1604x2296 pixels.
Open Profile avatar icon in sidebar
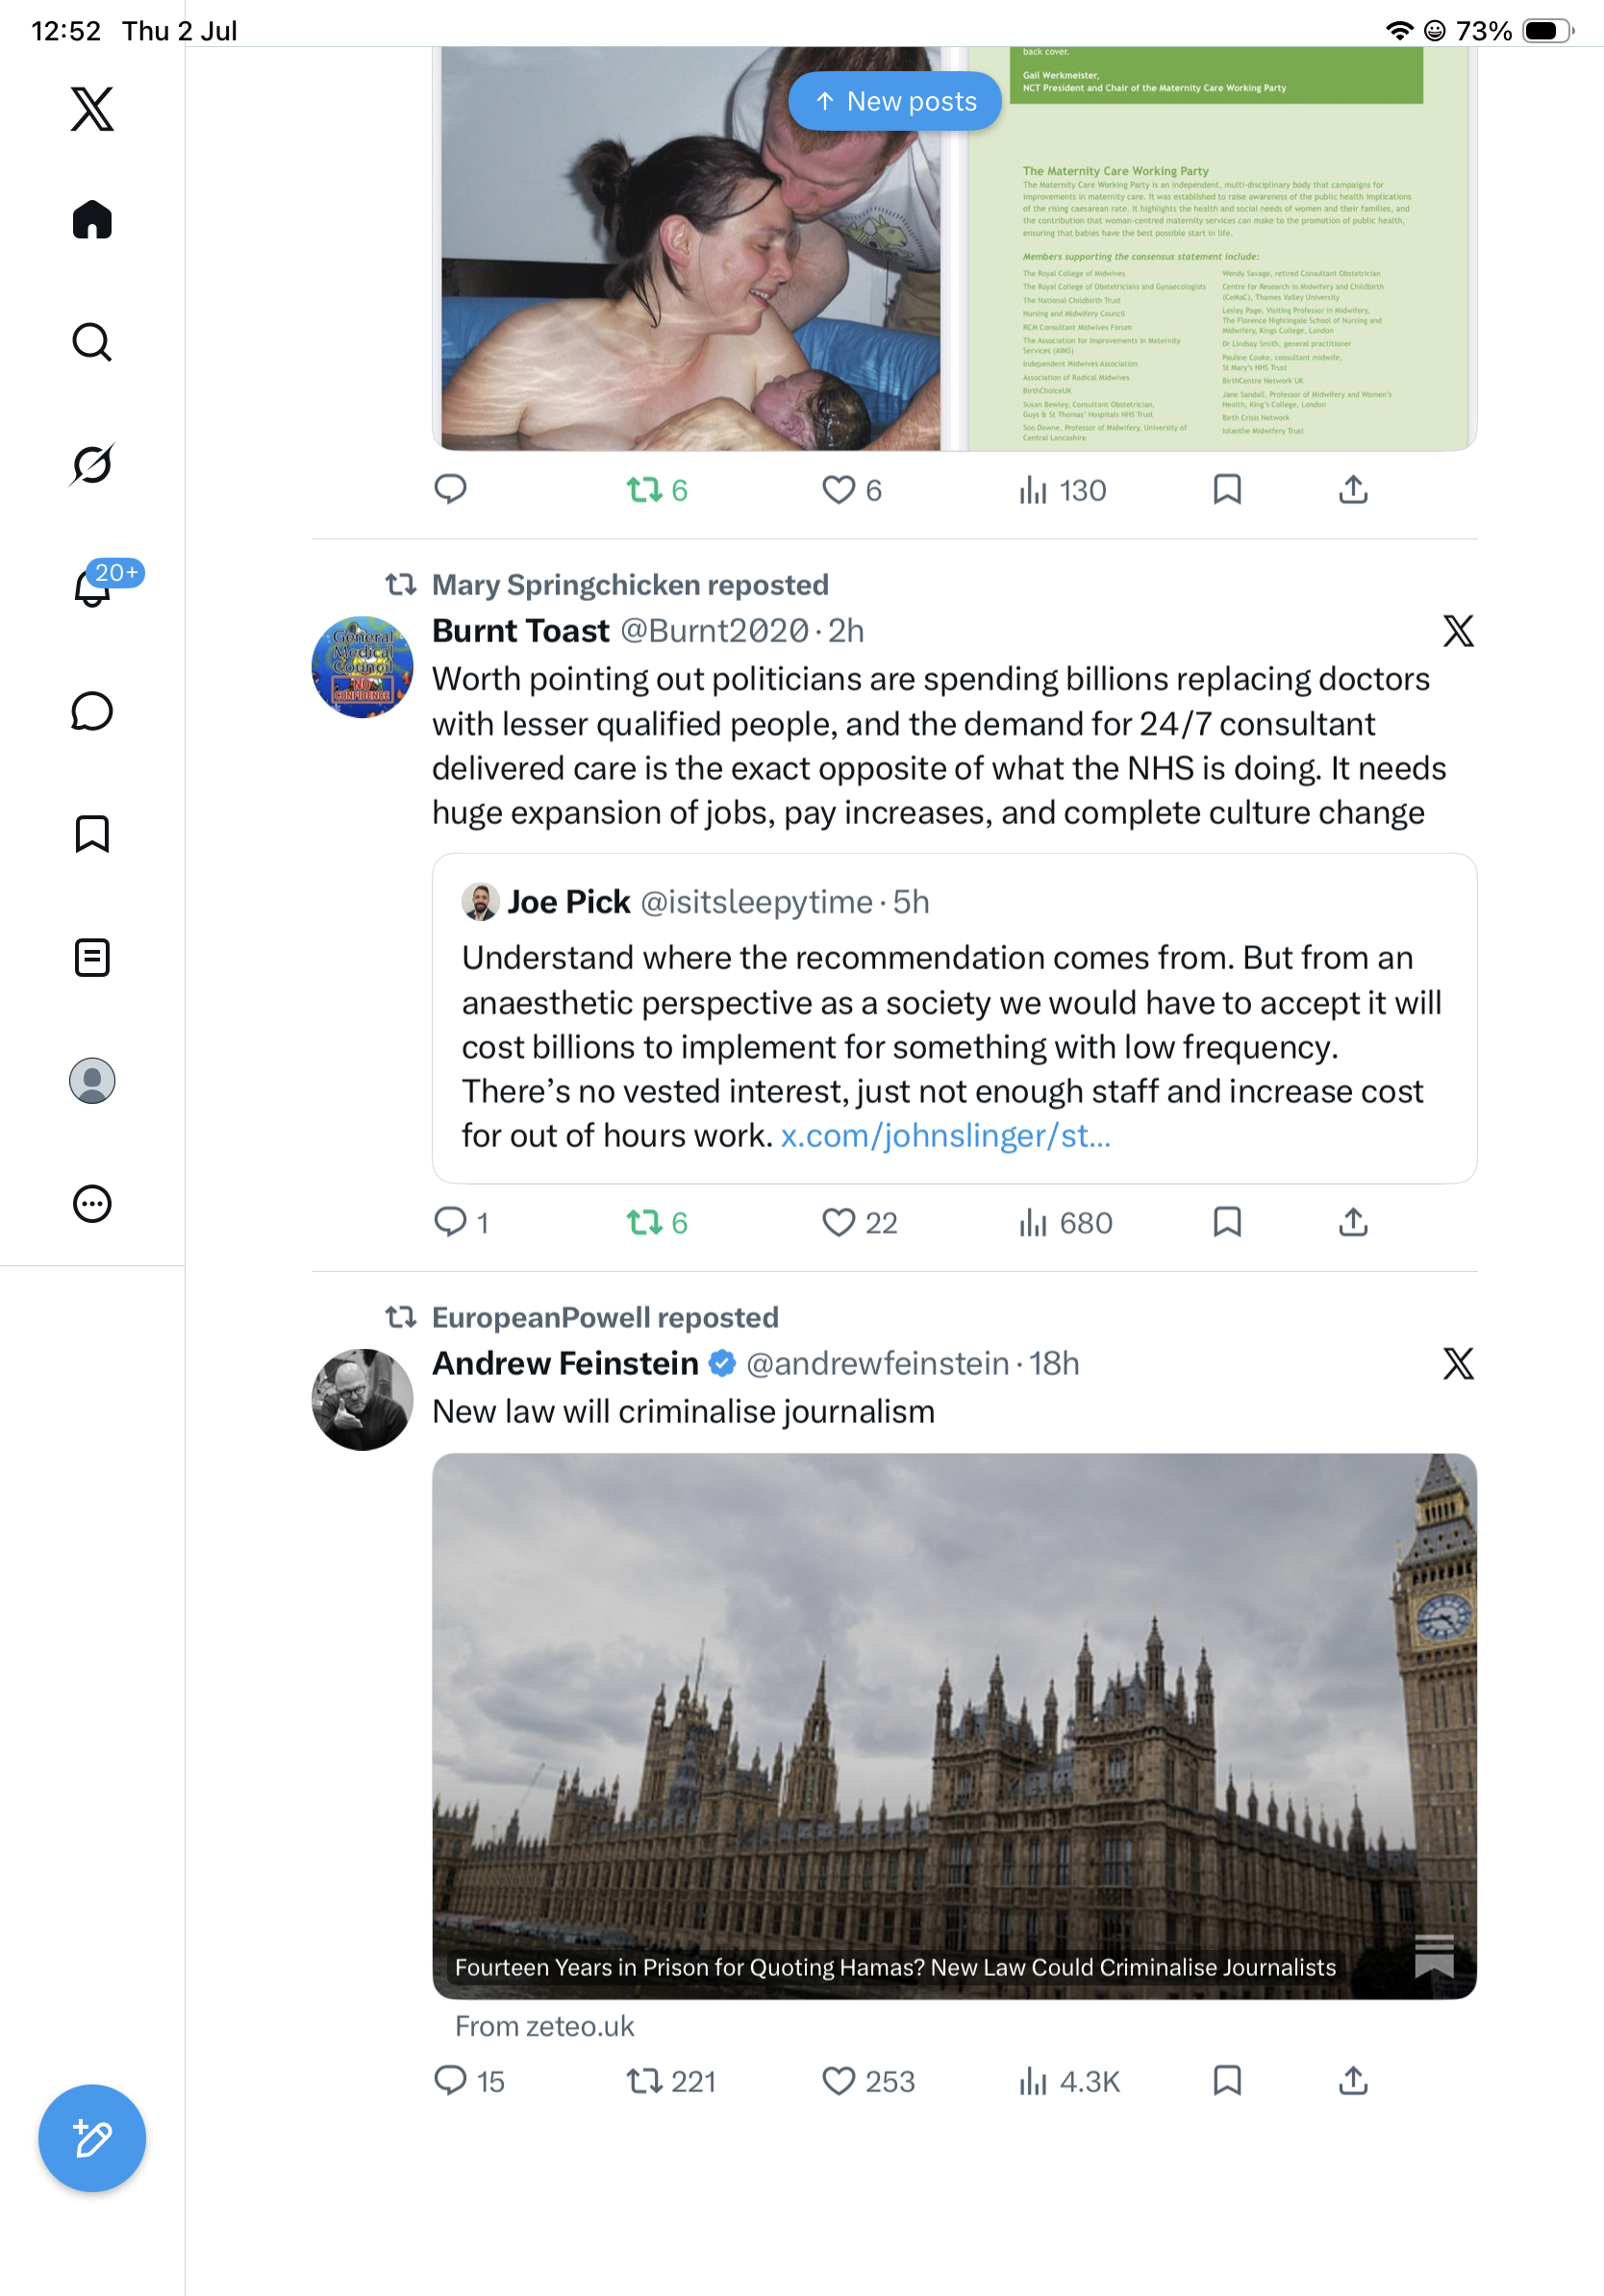(x=92, y=1081)
